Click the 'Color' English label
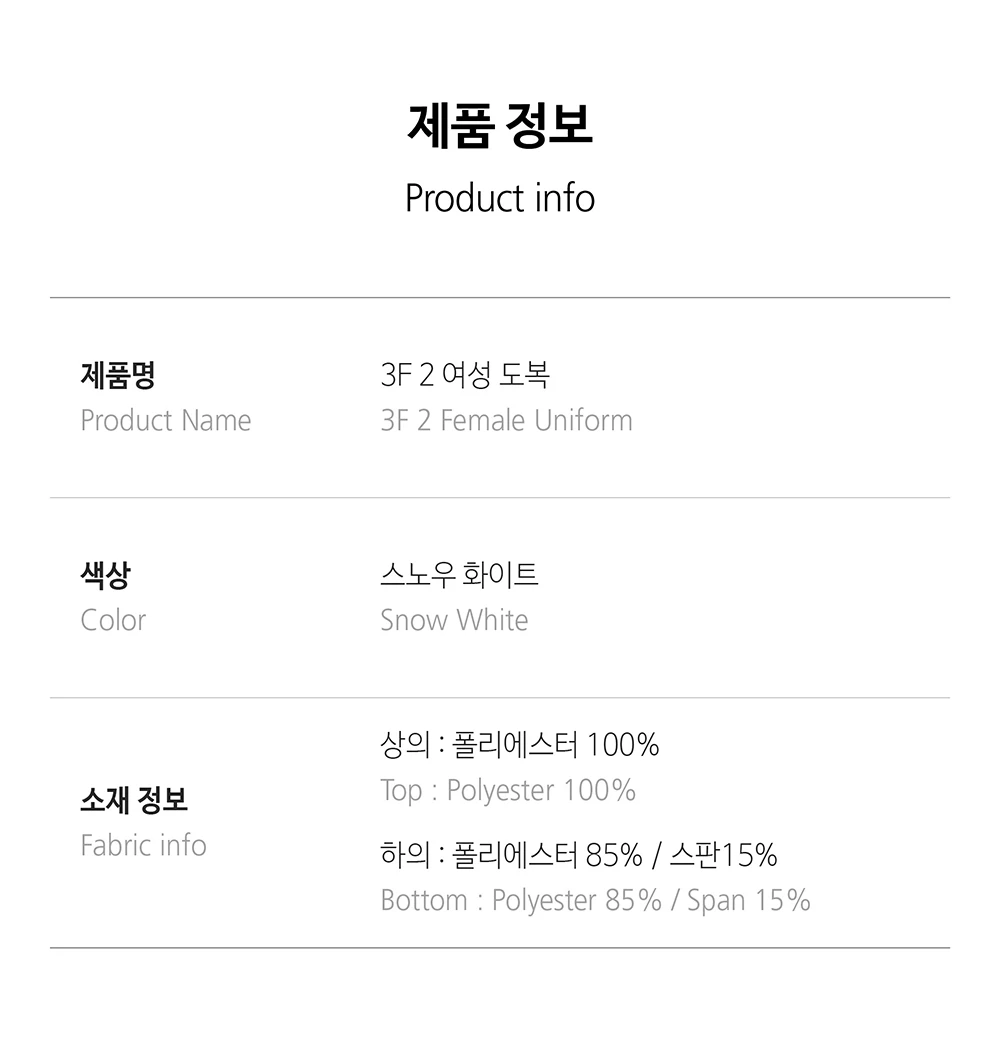The image size is (1000, 1046). pyautogui.click(x=113, y=621)
